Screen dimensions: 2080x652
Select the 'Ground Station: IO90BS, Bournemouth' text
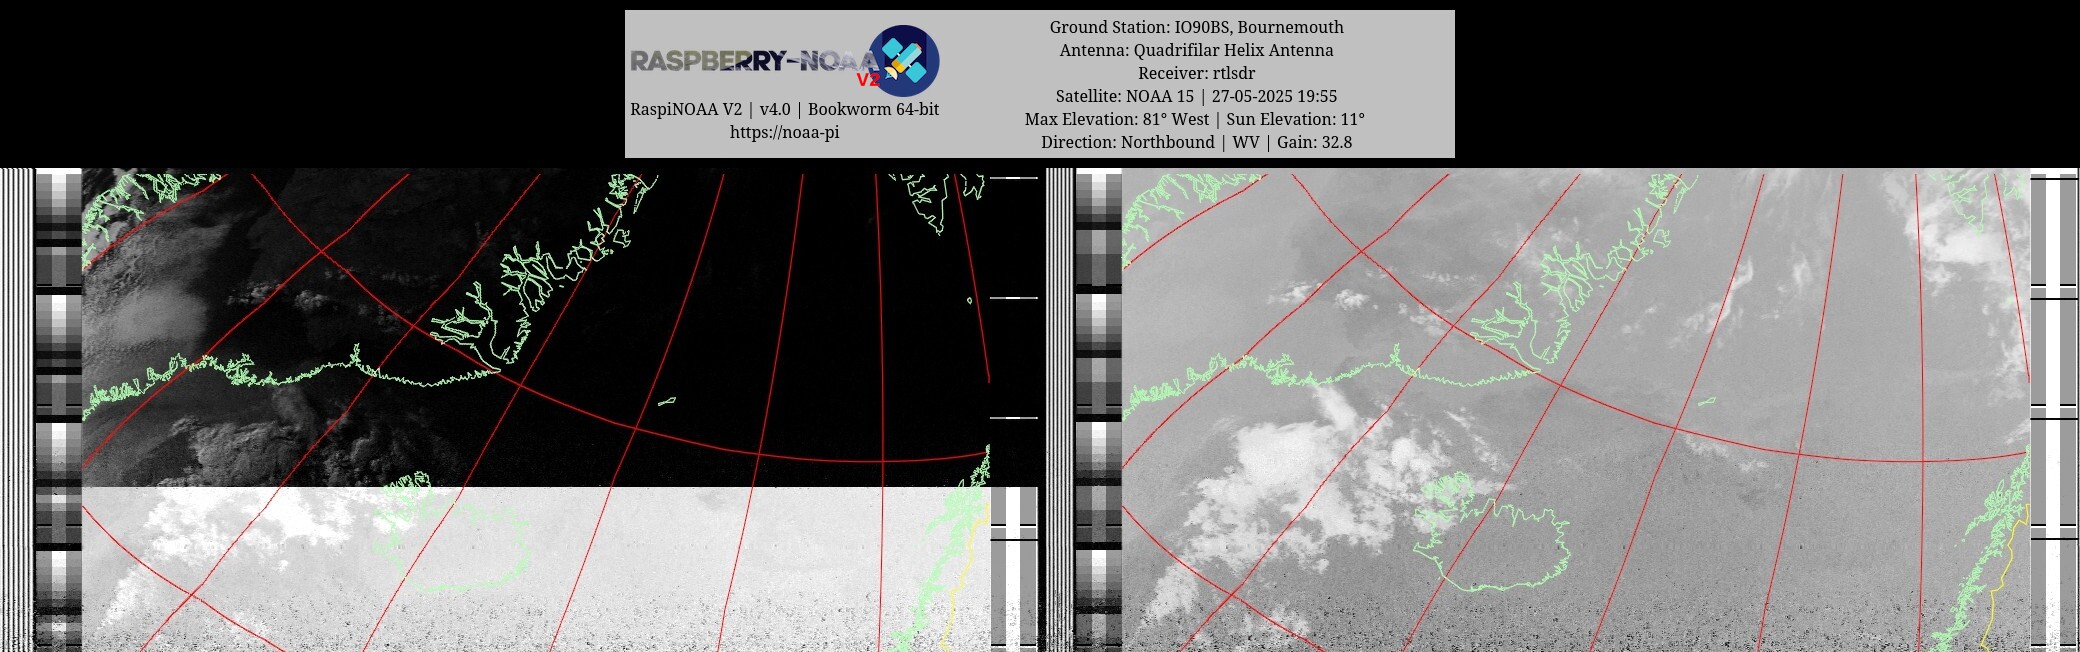[1196, 27]
